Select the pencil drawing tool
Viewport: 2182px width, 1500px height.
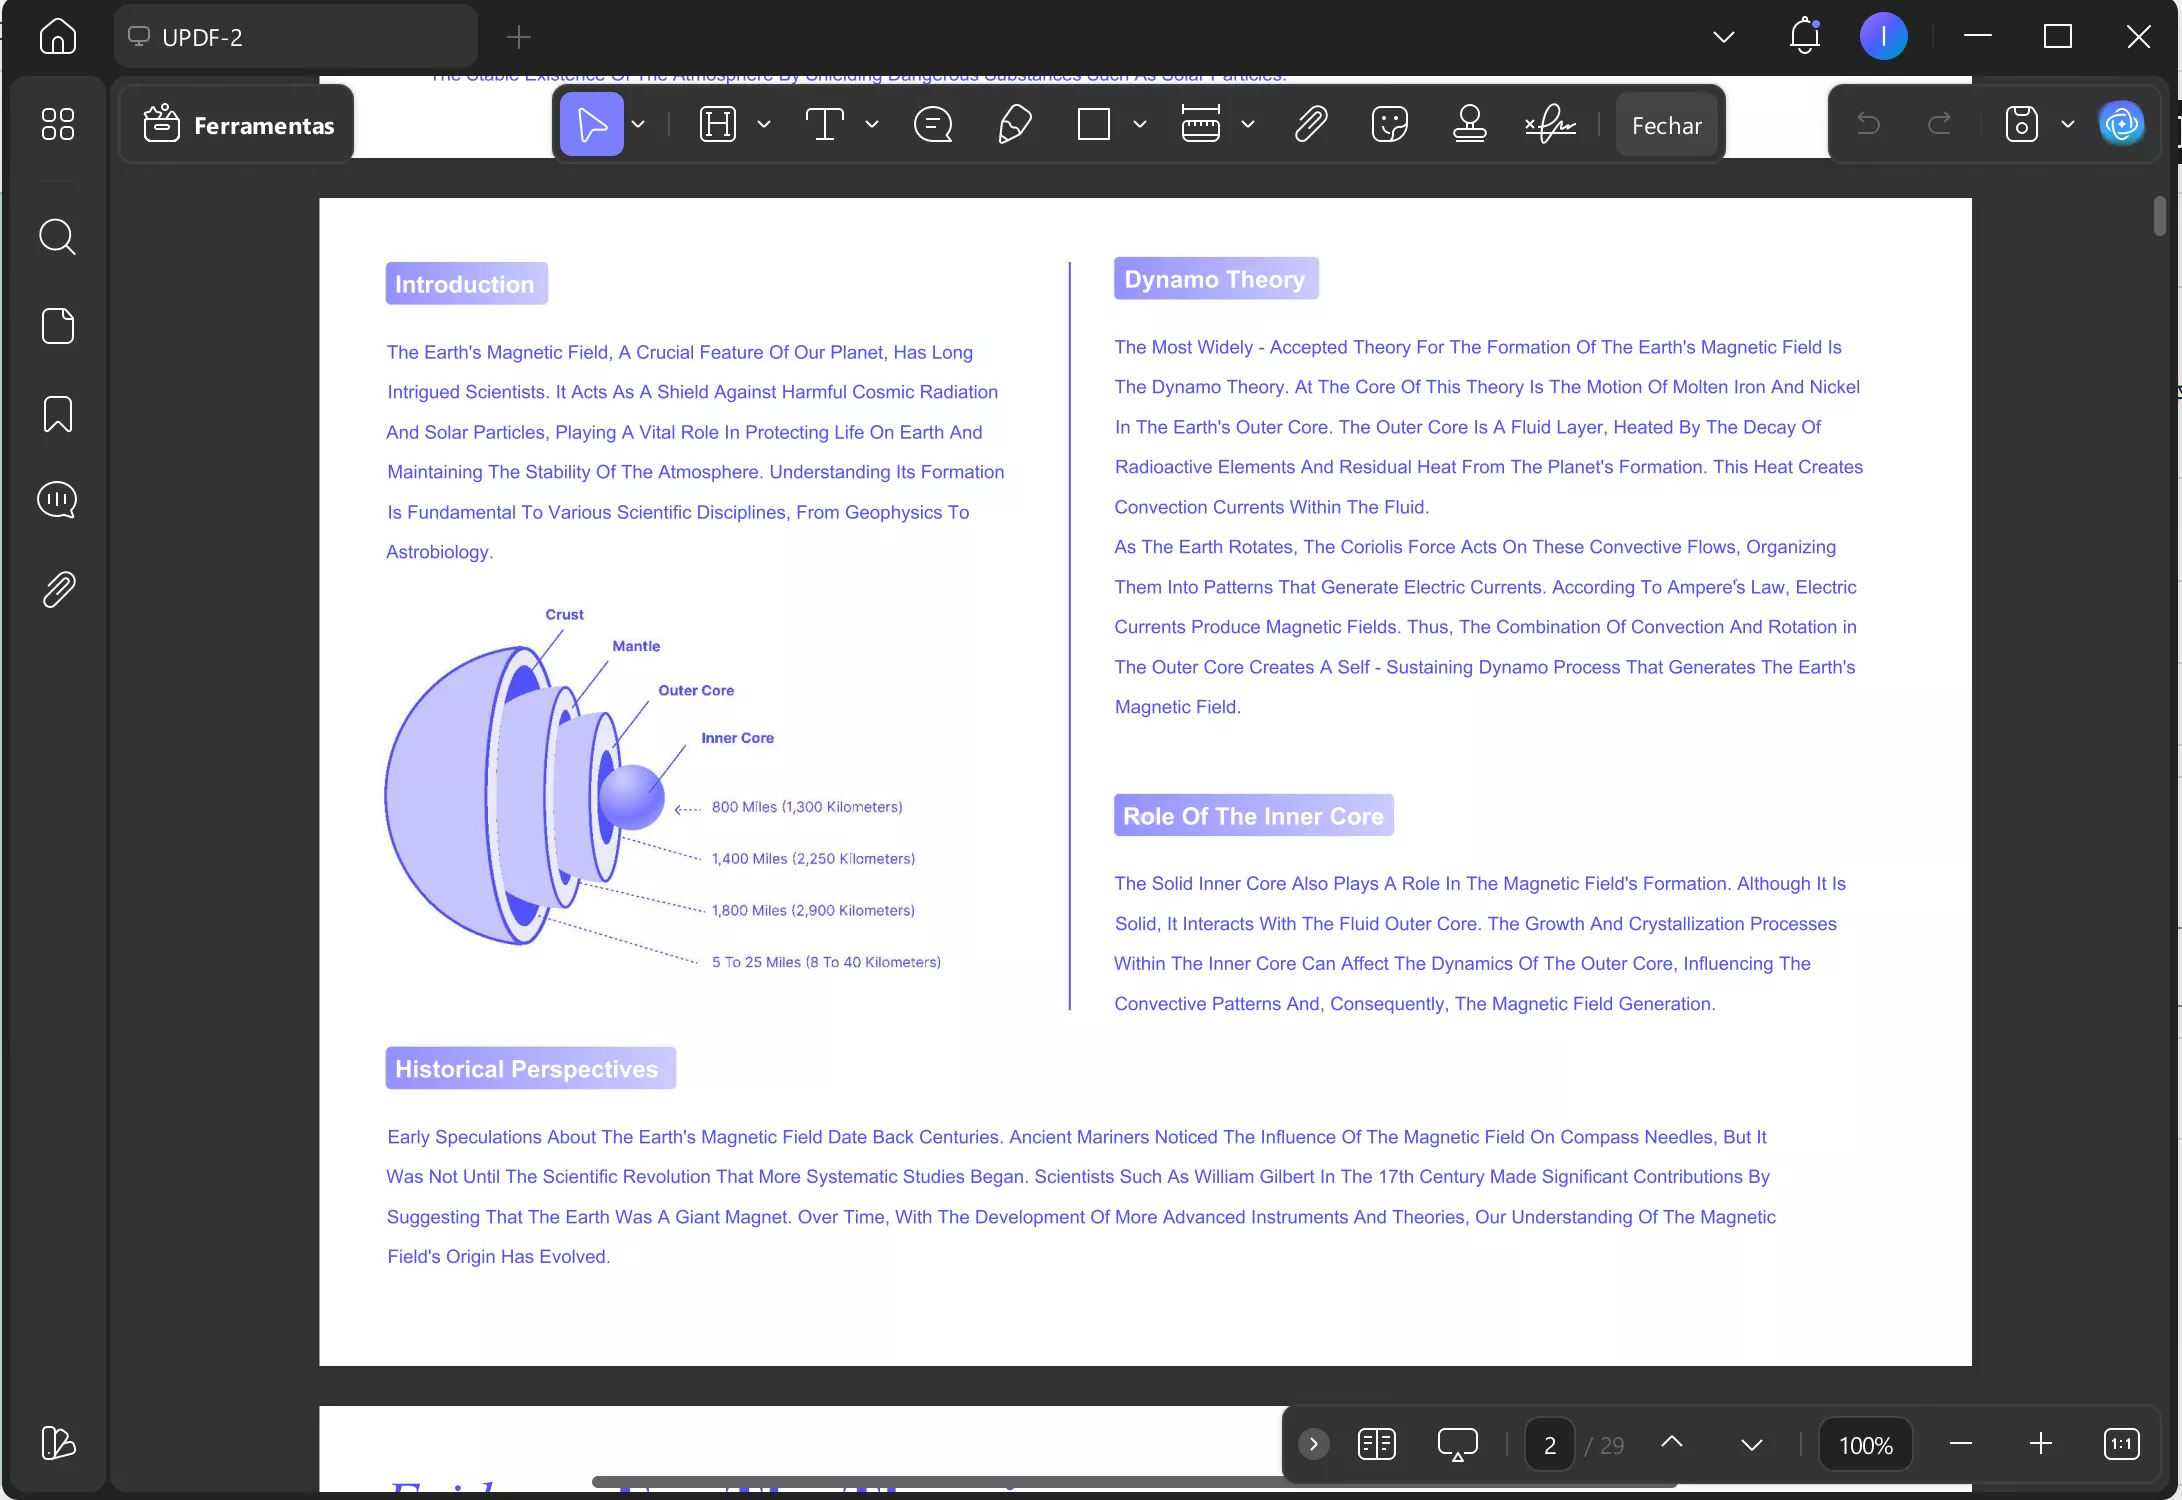pyautogui.click(x=1014, y=125)
